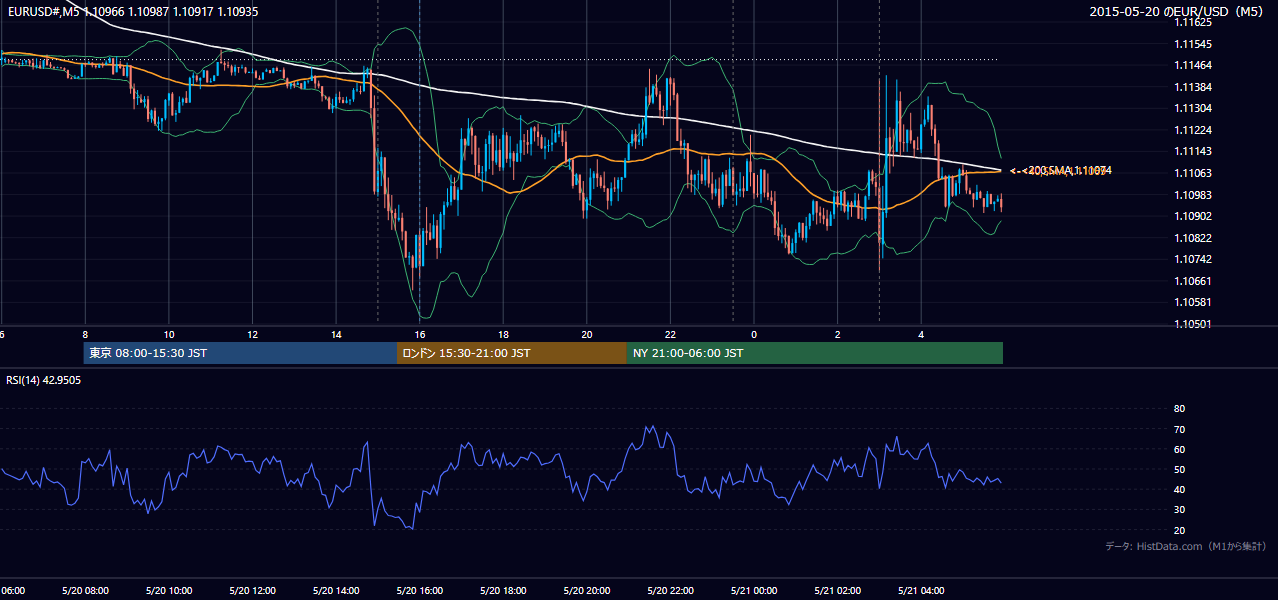Click the 5/21 00:00 time axis label
The image size is (1278, 600).
tap(754, 590)
